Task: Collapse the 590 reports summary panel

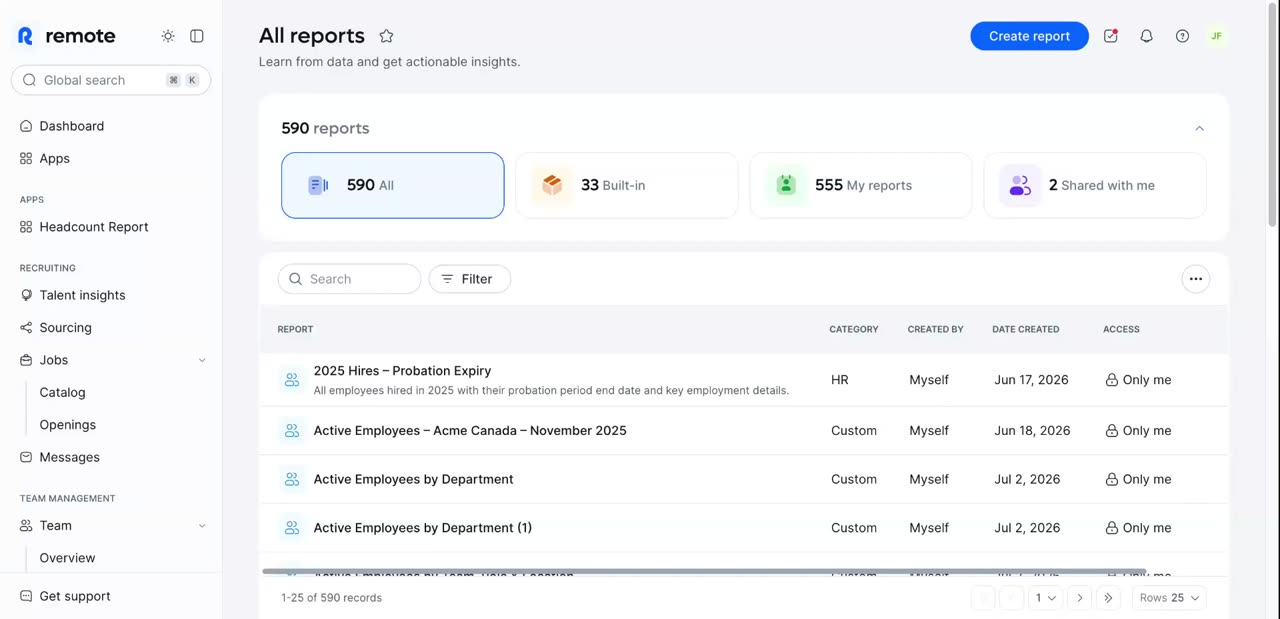Action: click(1199, 128)
